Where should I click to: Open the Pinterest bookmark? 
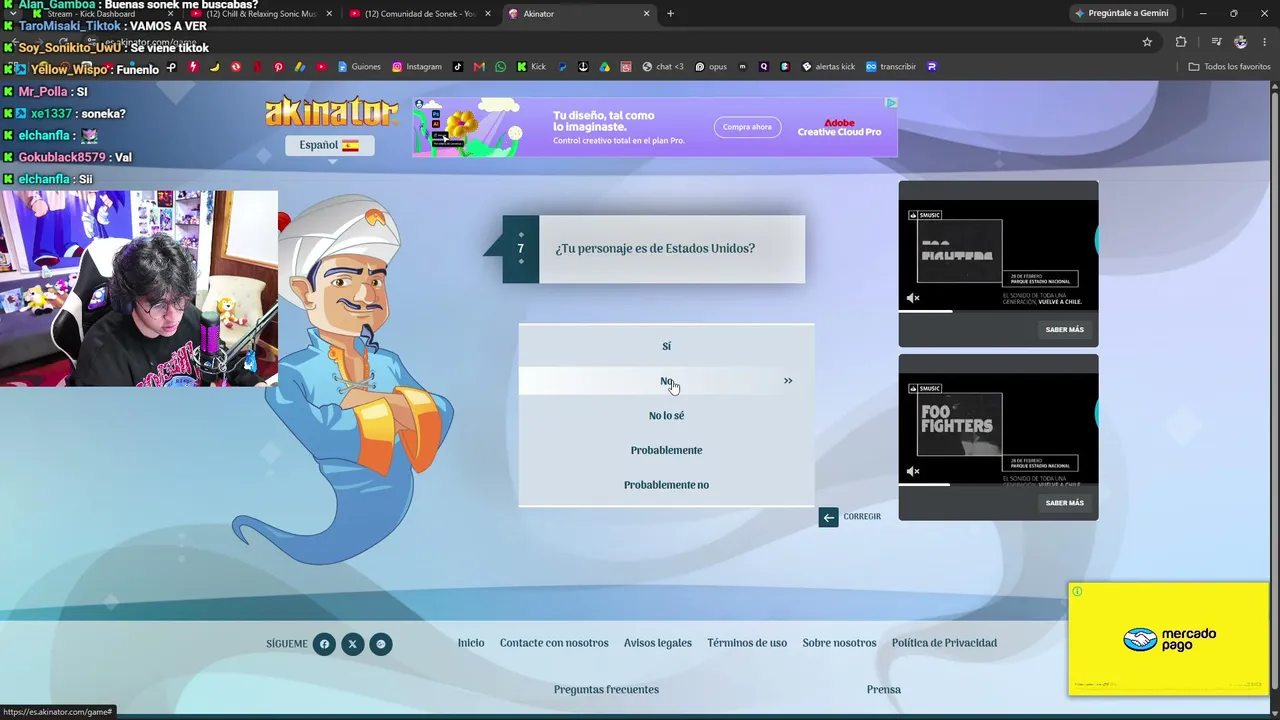(x=278, y=67)
